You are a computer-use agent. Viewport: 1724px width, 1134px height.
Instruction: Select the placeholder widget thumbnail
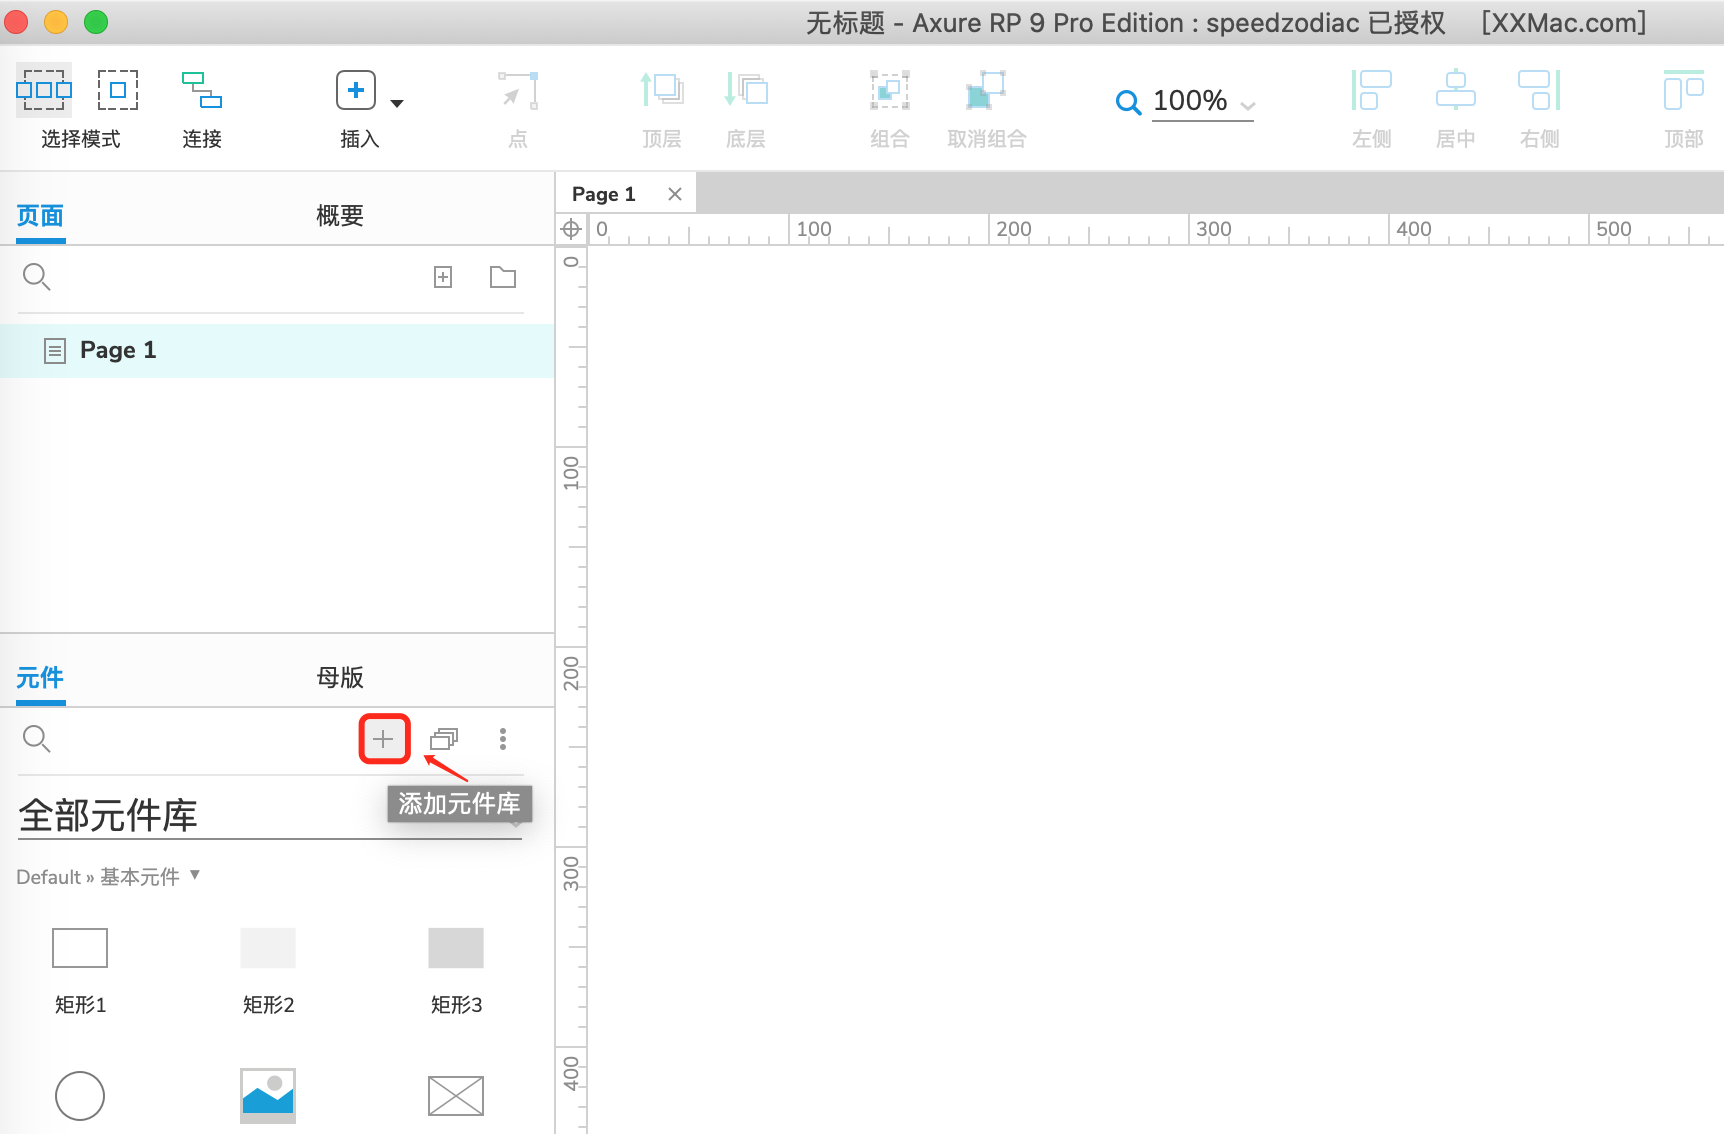point(456,1096)
